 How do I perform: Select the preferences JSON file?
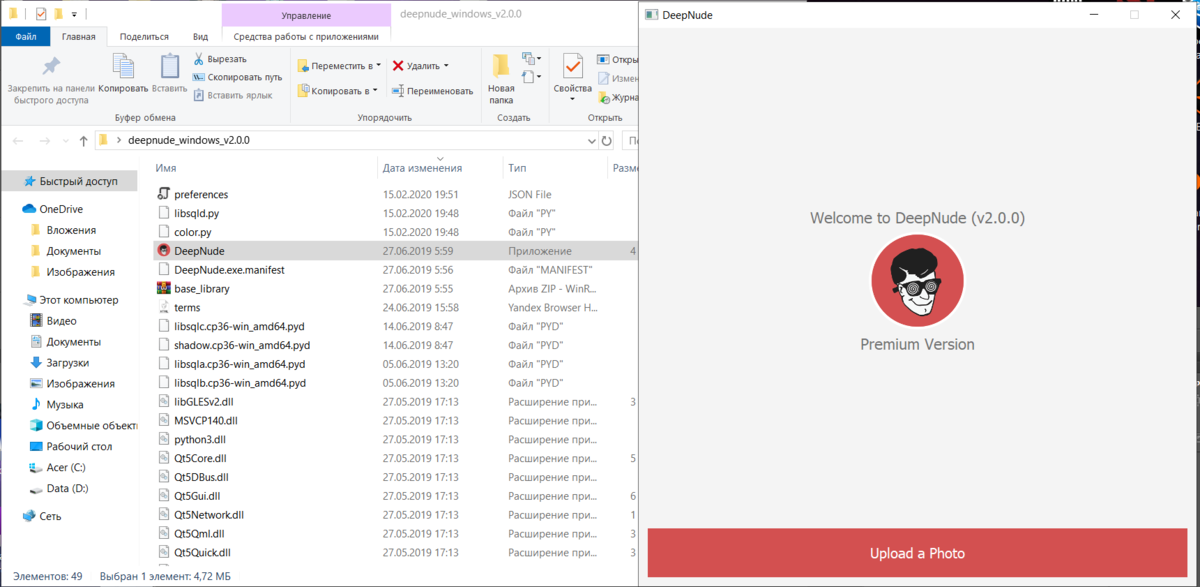(x=201, y=194)
